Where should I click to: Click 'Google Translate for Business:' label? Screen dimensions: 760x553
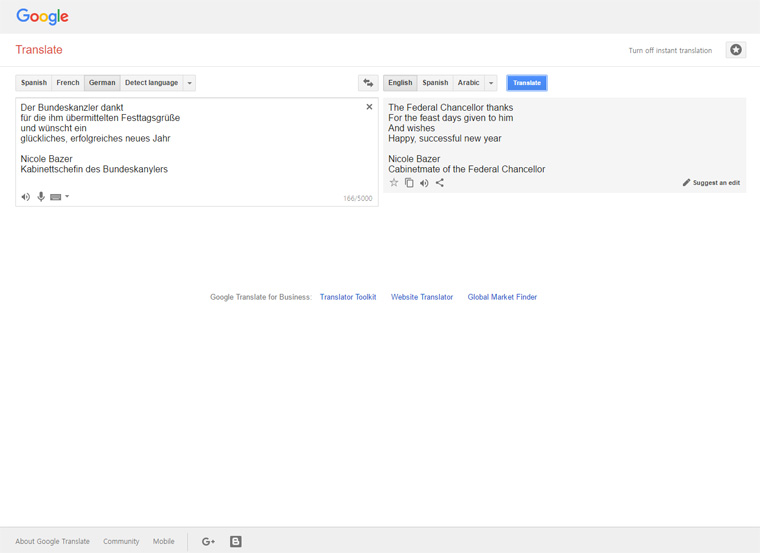pos(261,297)
